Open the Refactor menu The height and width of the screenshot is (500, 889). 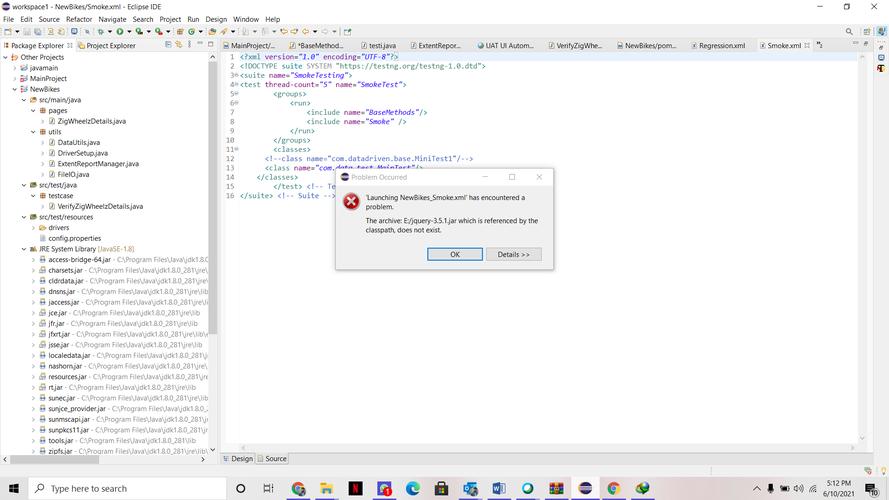click(79, 19)
